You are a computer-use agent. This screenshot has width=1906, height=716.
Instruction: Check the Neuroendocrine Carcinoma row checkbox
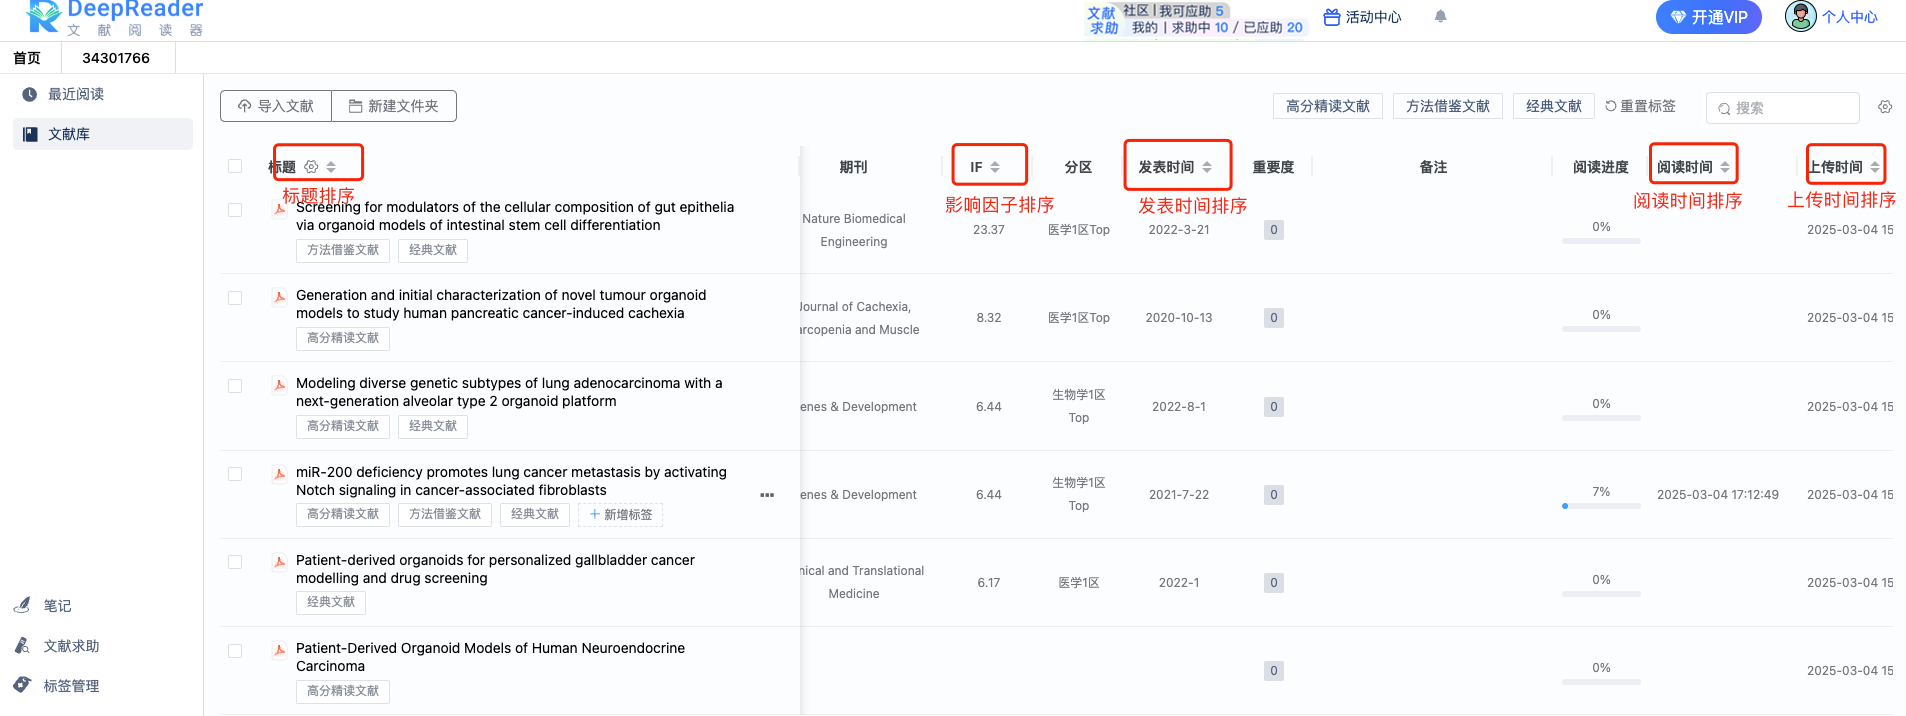[x=235, y=651]
